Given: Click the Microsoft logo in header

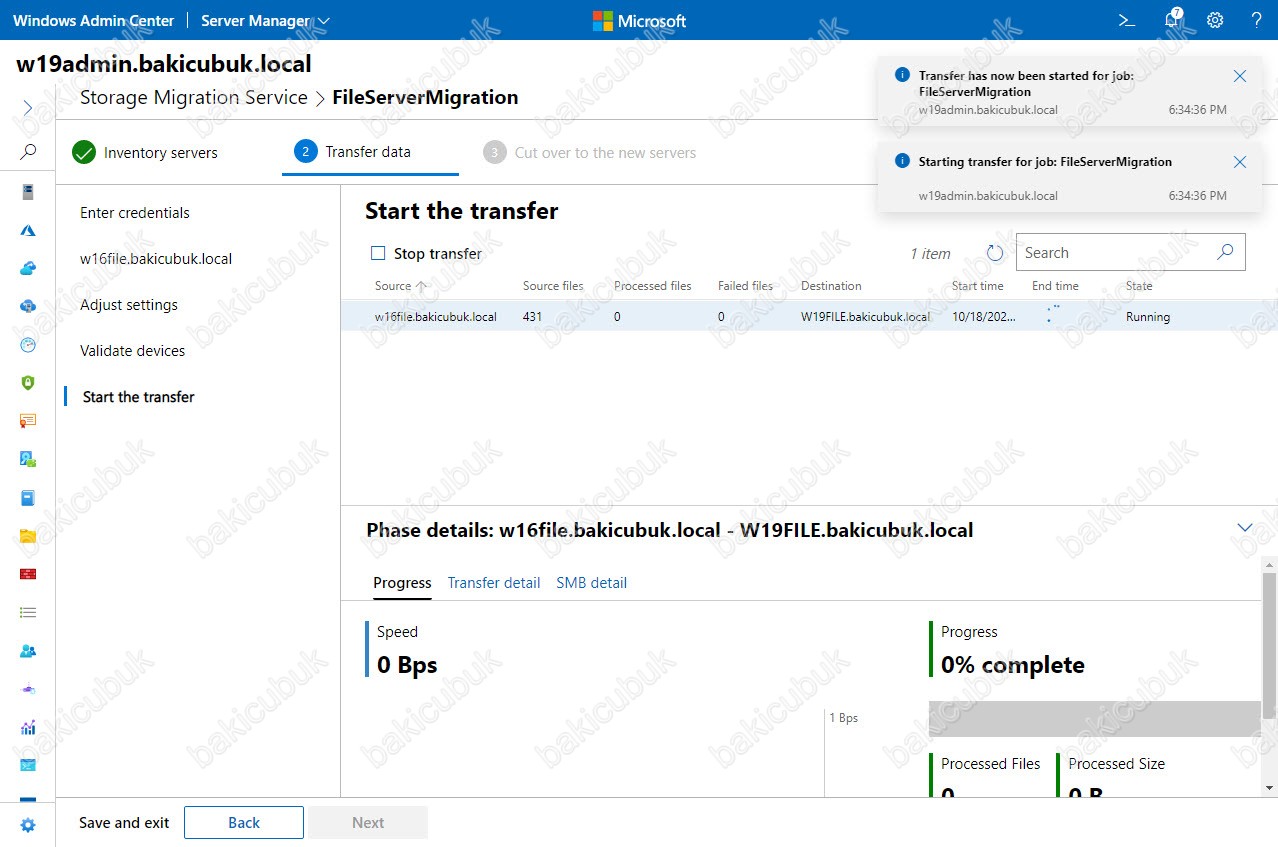Looking at the screenshot, I should tap(639, 20).
